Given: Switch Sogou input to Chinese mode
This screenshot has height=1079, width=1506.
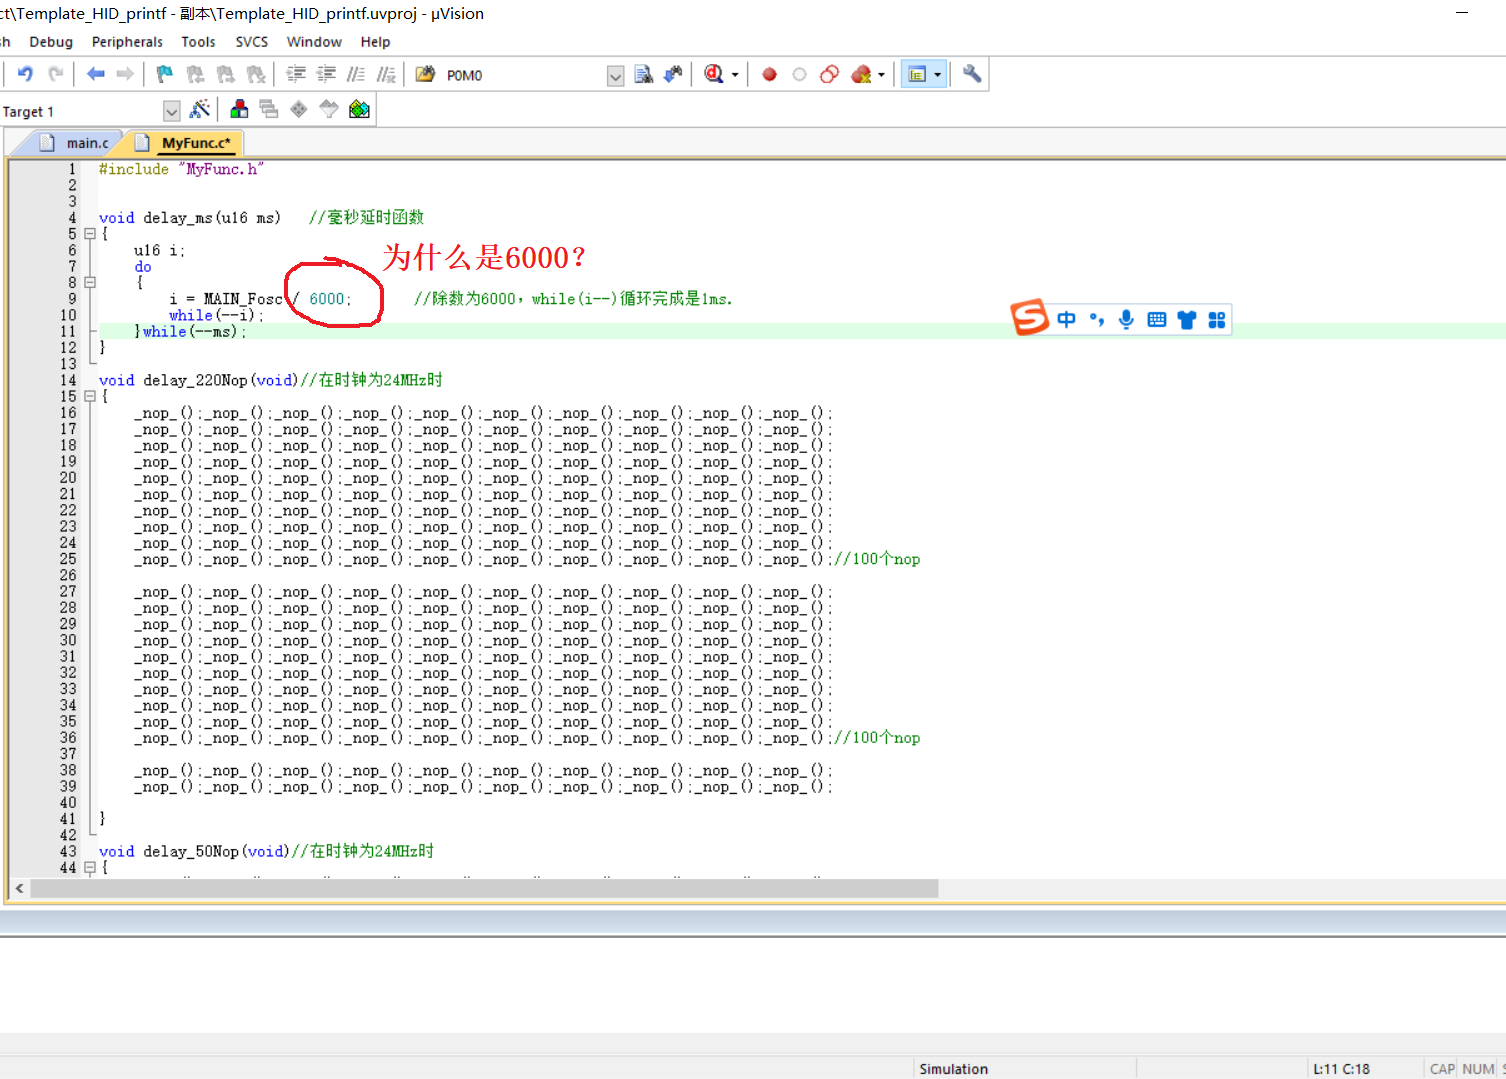Looking at the screenshot, I should pos(1066,319).
